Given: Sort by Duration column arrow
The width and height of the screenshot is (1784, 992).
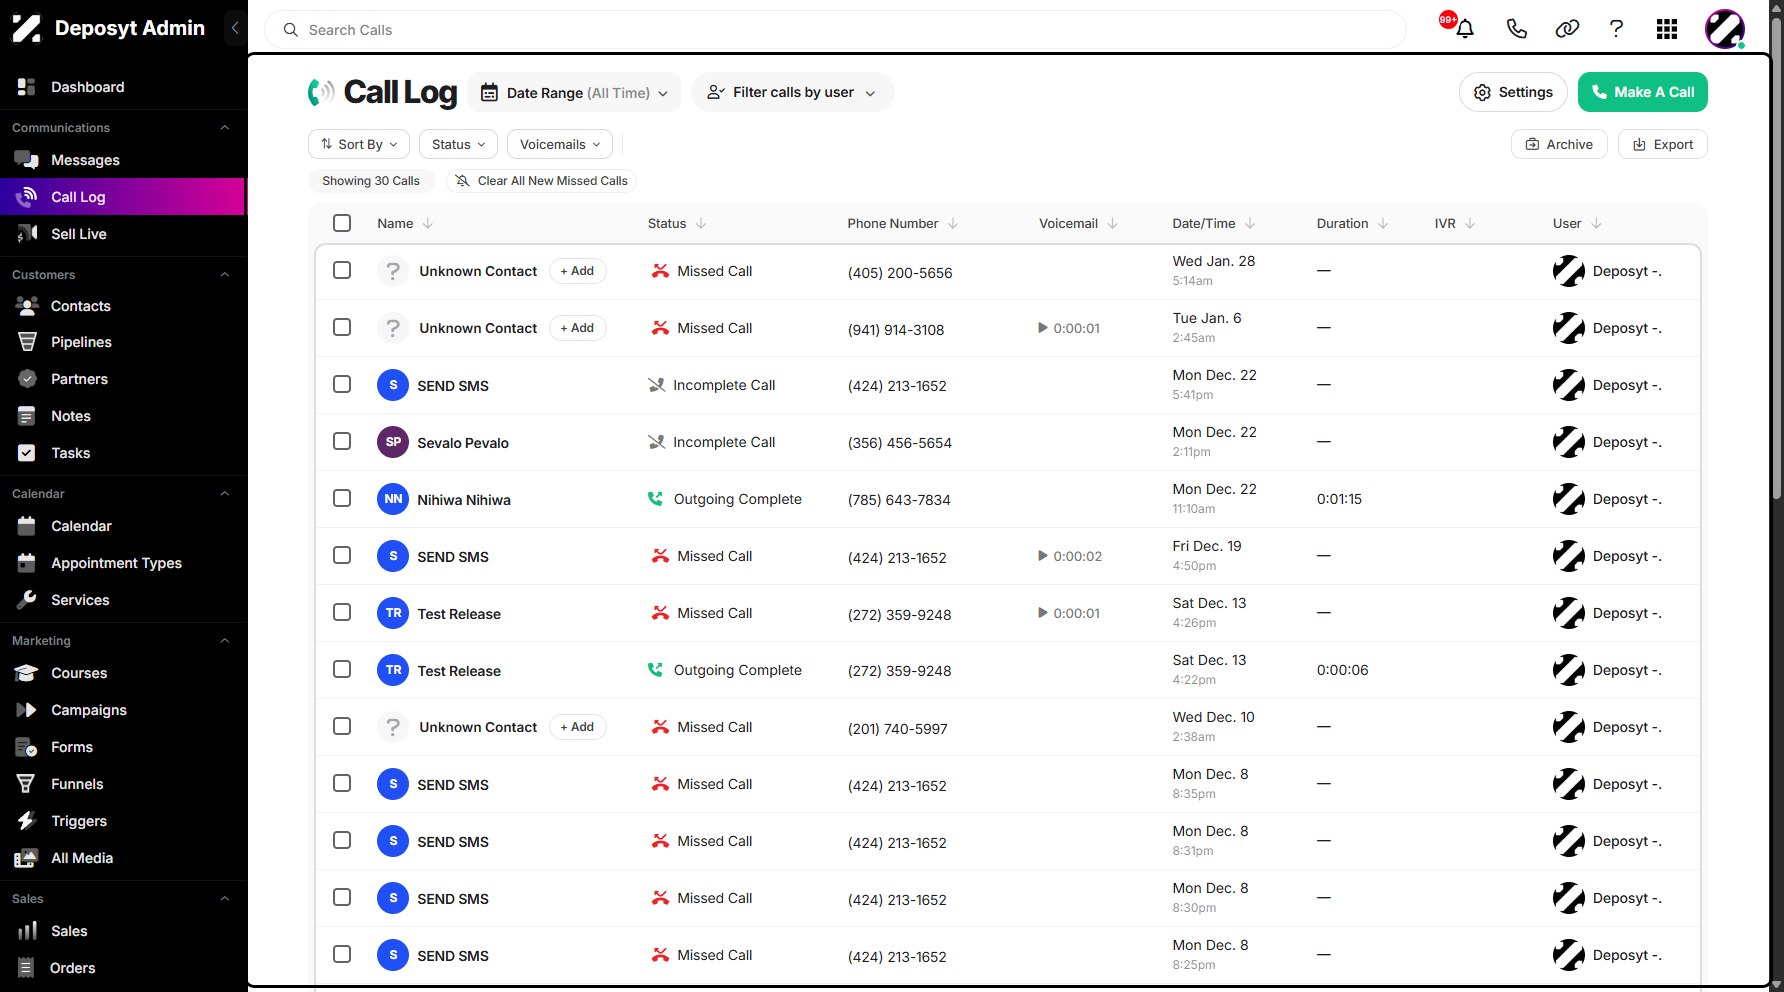Looking at the screenshot, I should (x=1383, y=223).
